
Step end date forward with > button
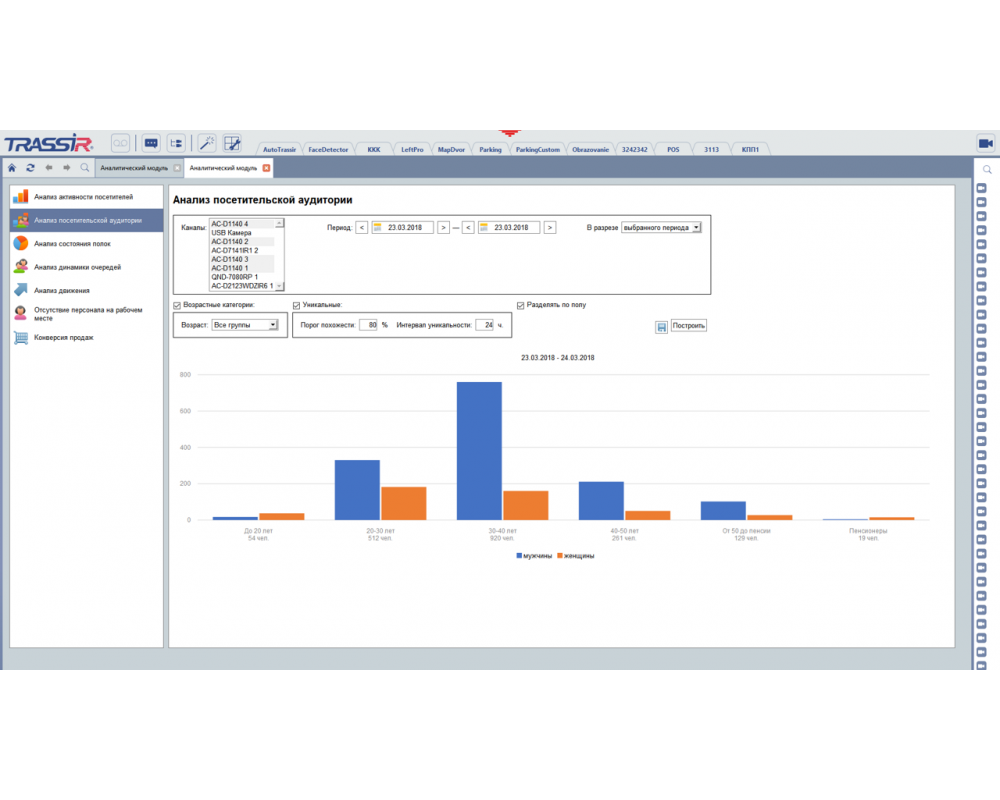coord(550,228)
